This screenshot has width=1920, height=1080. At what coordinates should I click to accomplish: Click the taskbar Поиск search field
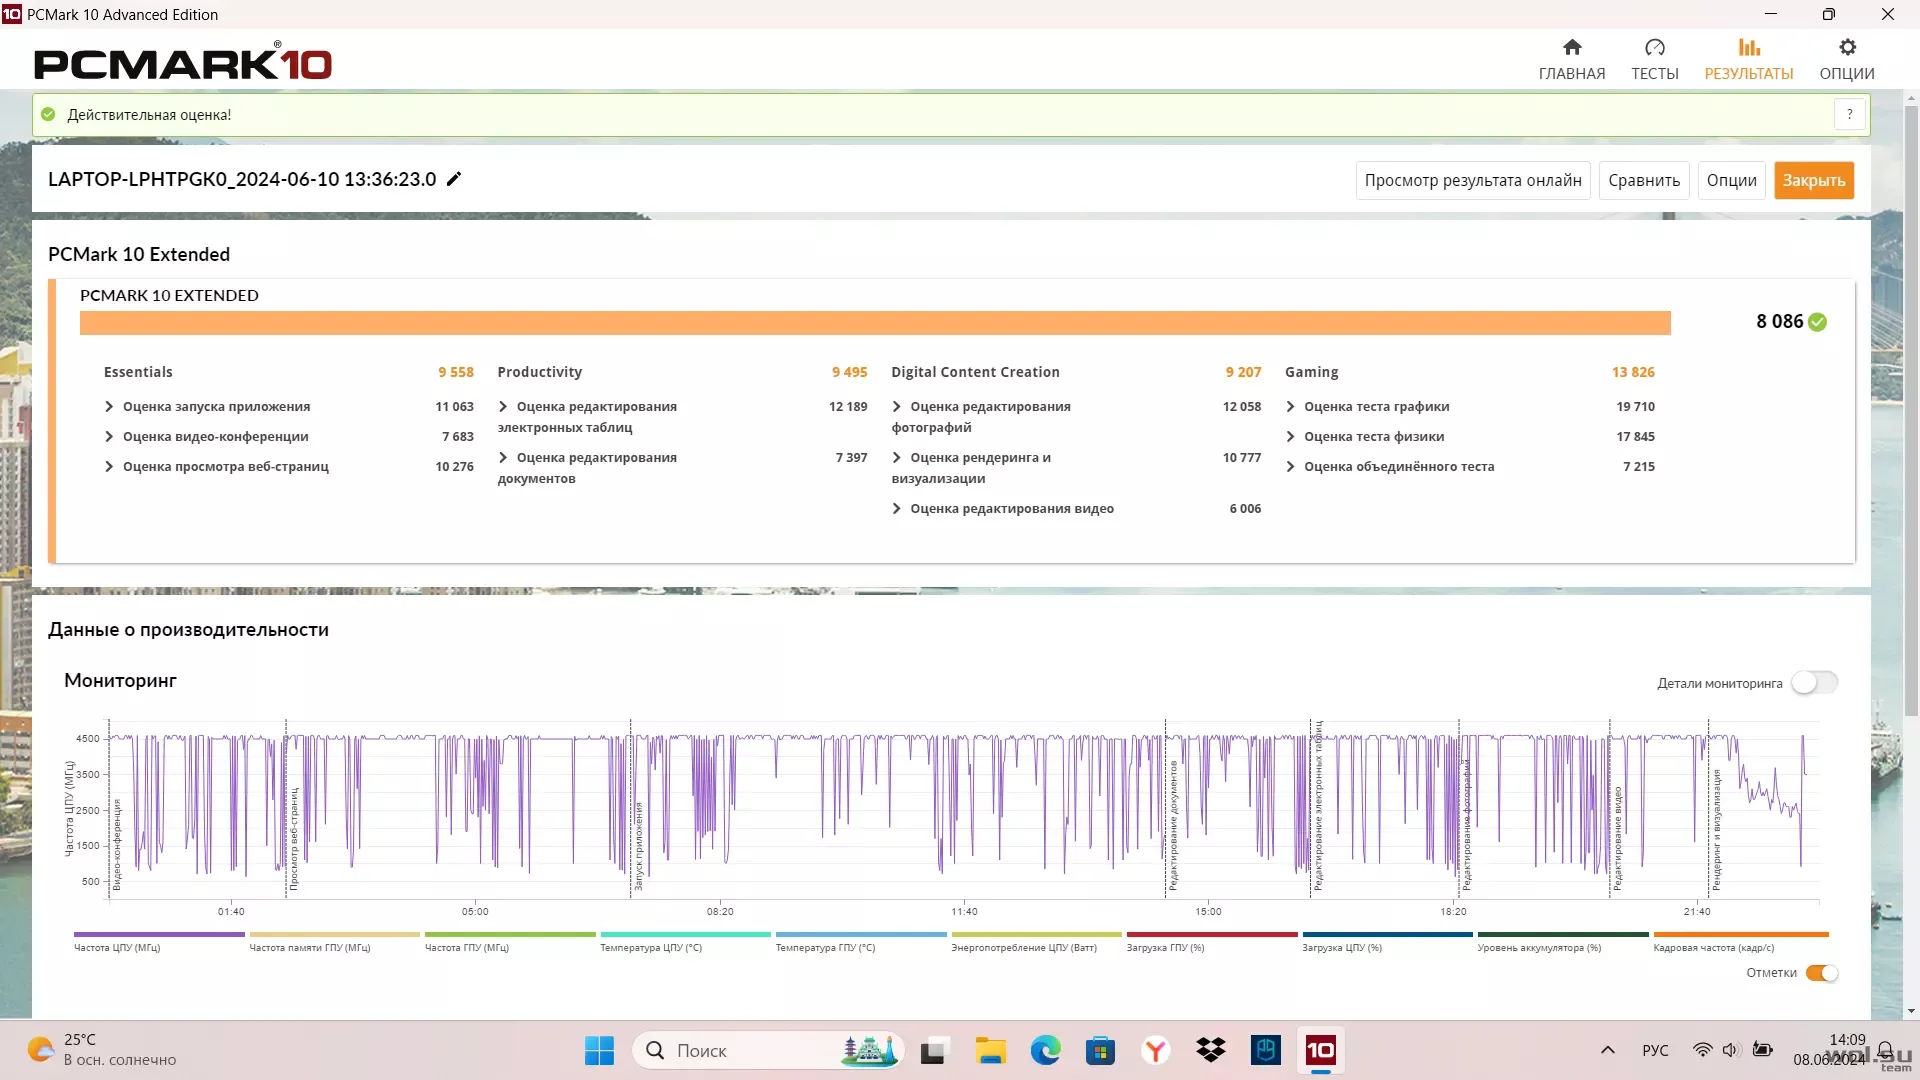[x=768, y=1050]
